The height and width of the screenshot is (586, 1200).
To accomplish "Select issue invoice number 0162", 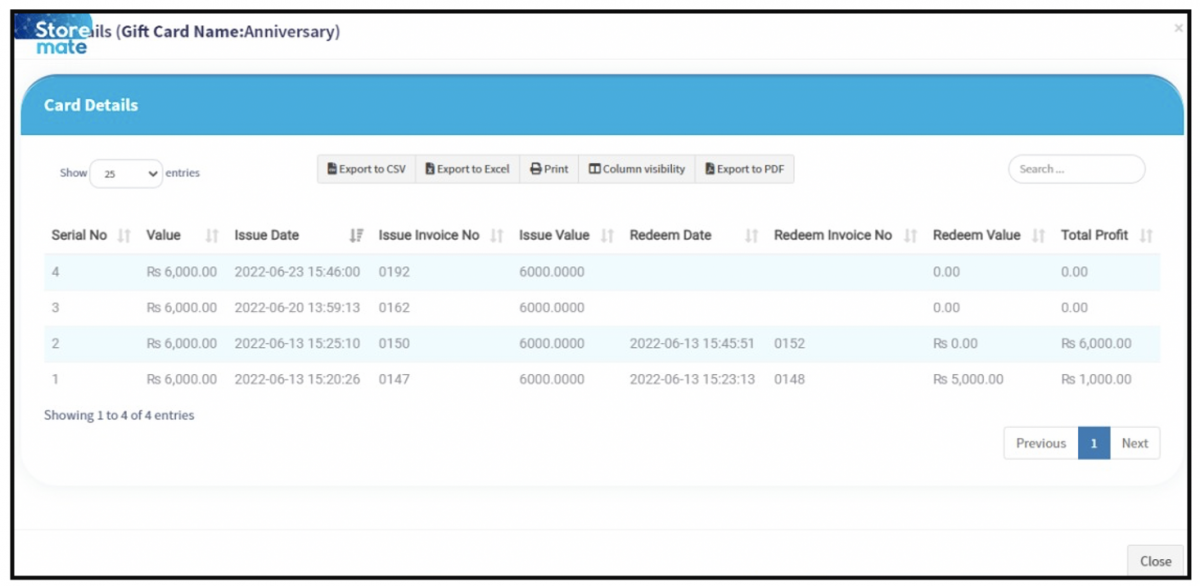I will pos(394,308).
